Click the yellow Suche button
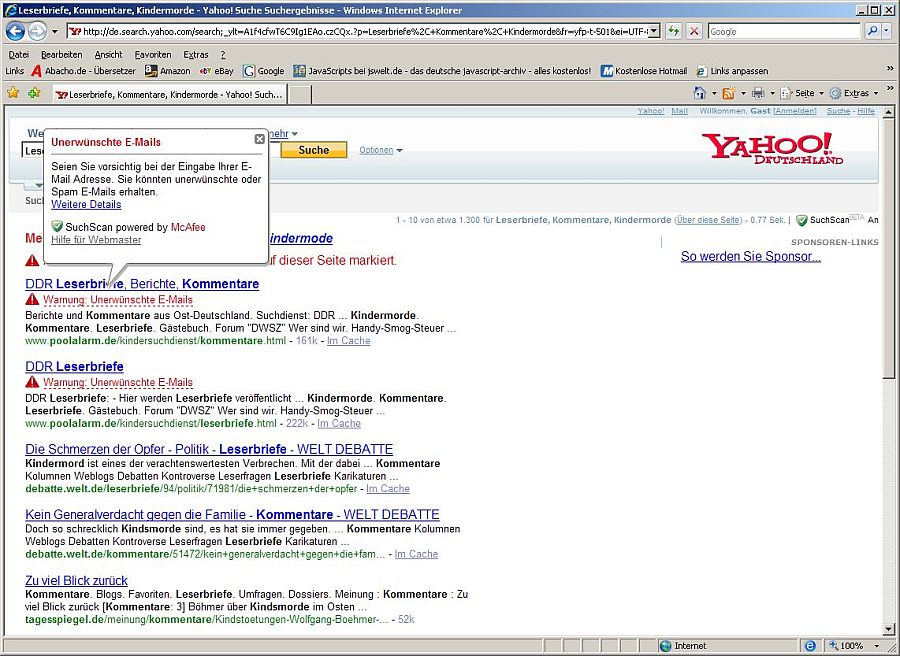 pyautogui.click(x=313, y=150)
